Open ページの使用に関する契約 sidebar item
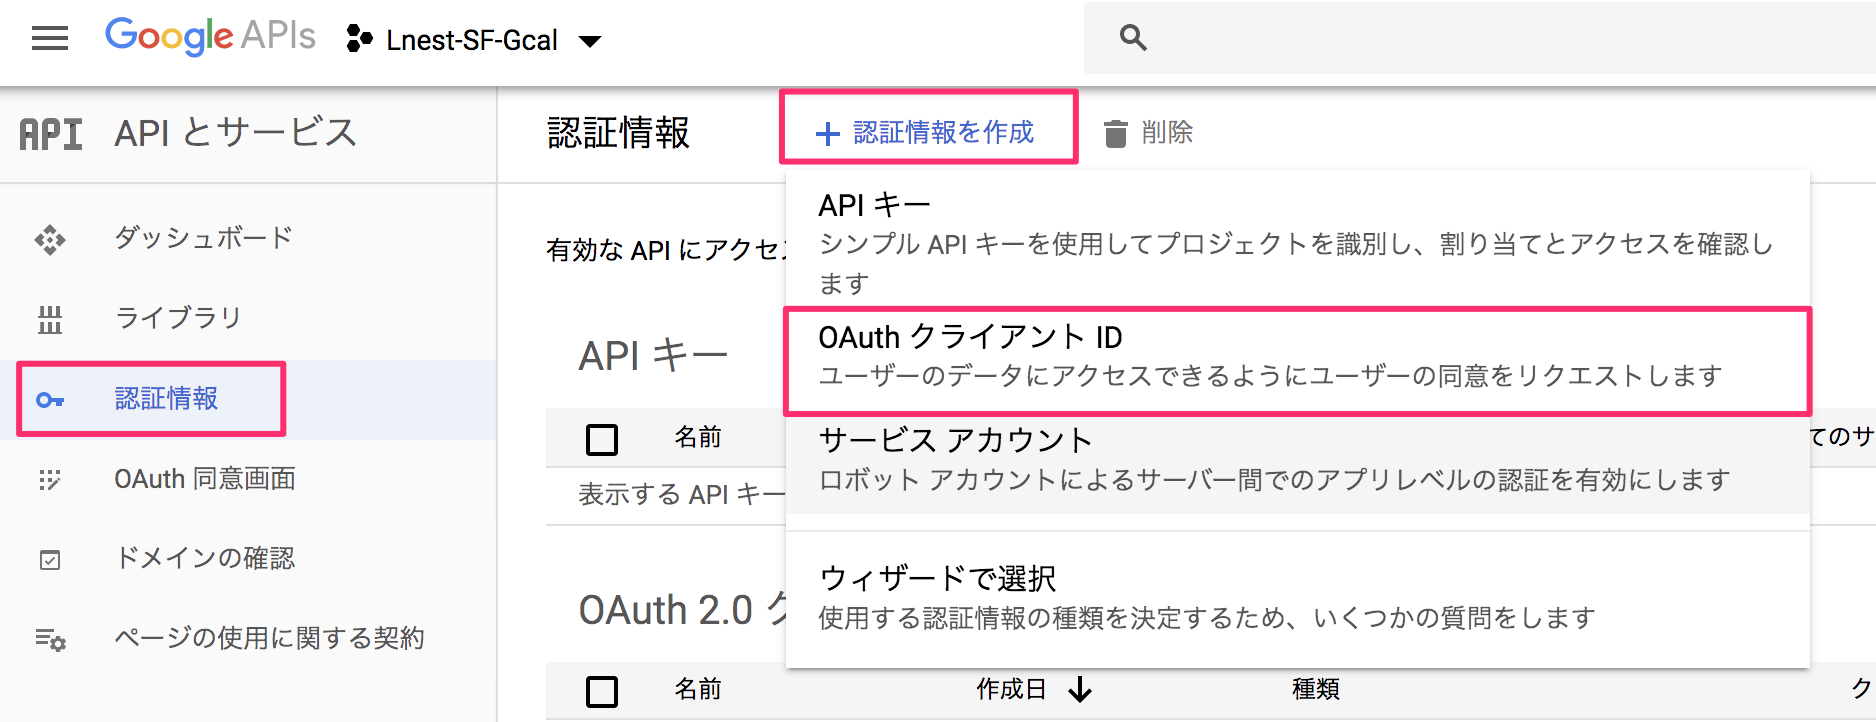The image size is (1876, 722). pyautogui.click(x=248, y=638)
